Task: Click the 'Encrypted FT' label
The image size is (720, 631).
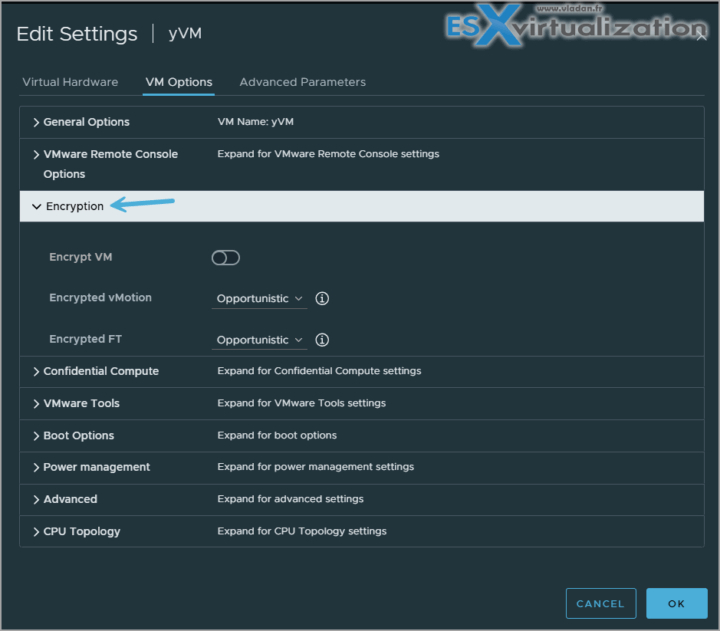Action: tap(85, 339)
